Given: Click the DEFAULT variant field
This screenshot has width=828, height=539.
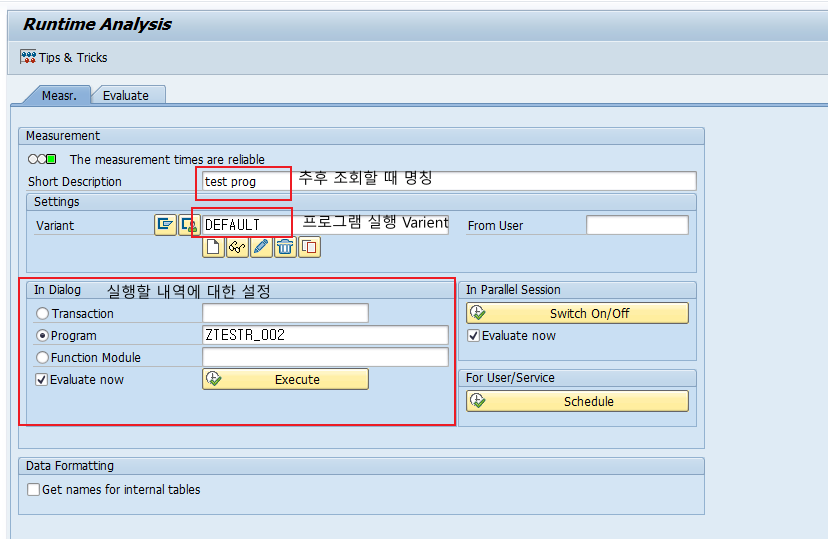Looking at the screenshot, I should pos(325,225).
